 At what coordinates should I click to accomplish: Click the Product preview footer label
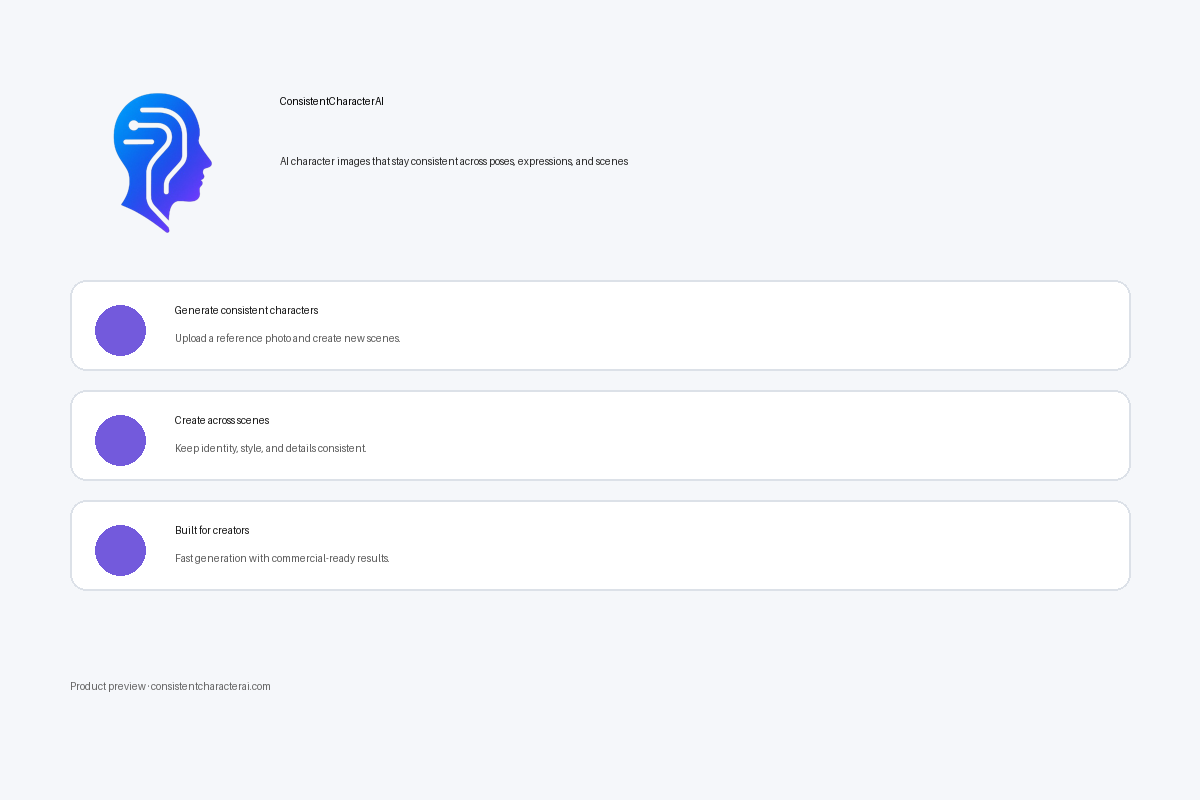(x=107, y=686)
